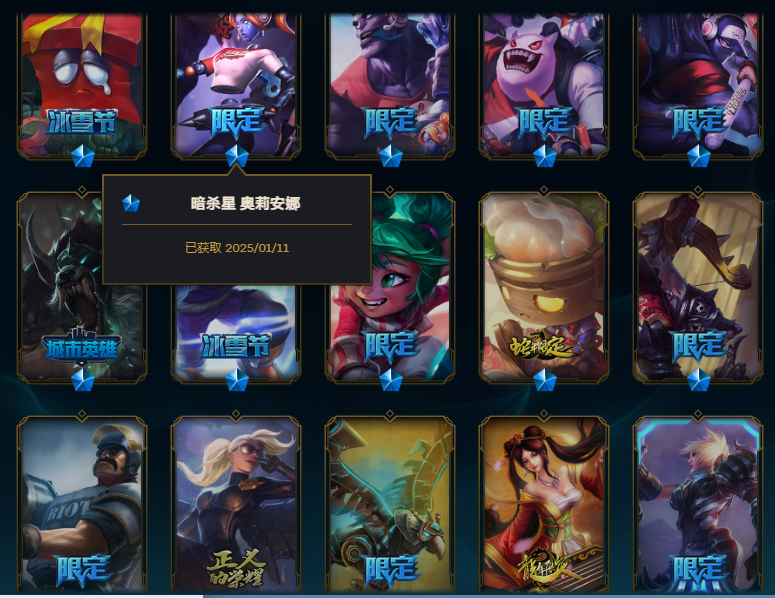Select the gem below the green-haired girl skin
The width and height of the screenshot is (775, 598).
[x=390, y=380]
